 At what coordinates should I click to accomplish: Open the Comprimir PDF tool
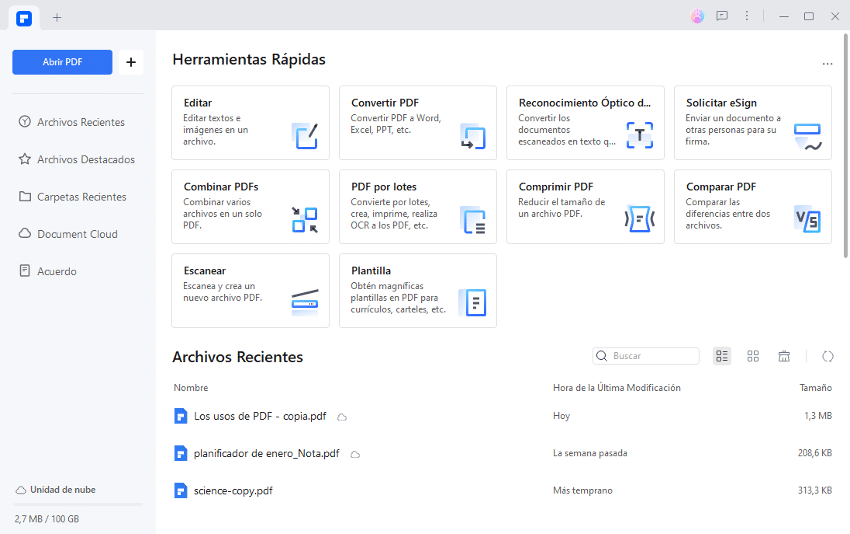tap(585, 206)
